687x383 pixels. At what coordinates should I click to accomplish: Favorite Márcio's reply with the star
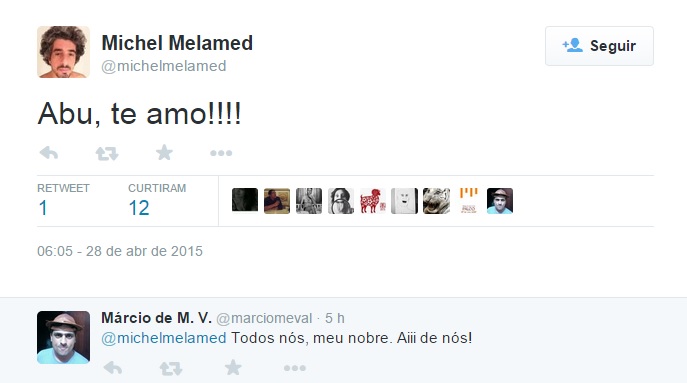233,367
